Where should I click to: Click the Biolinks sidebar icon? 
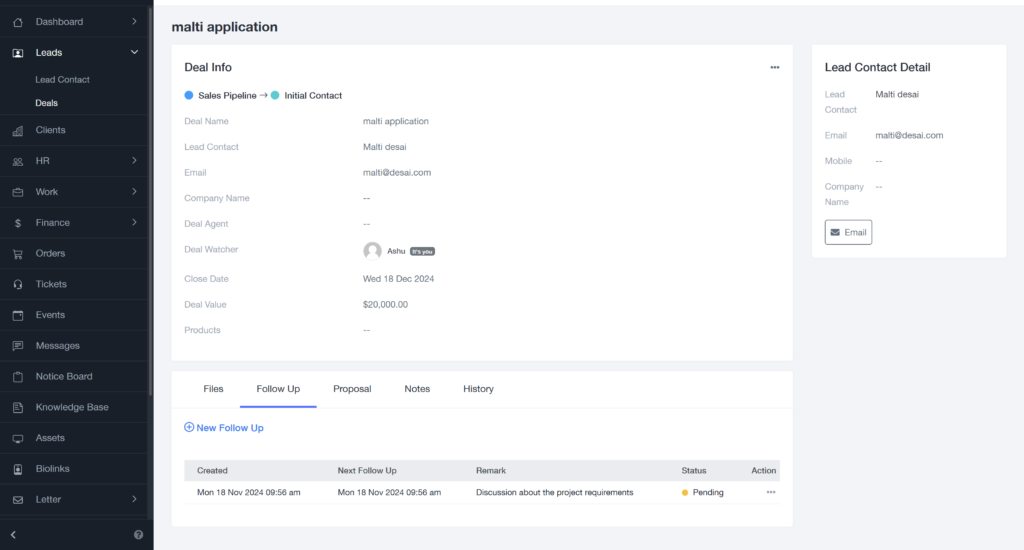(x=18, y=469)
